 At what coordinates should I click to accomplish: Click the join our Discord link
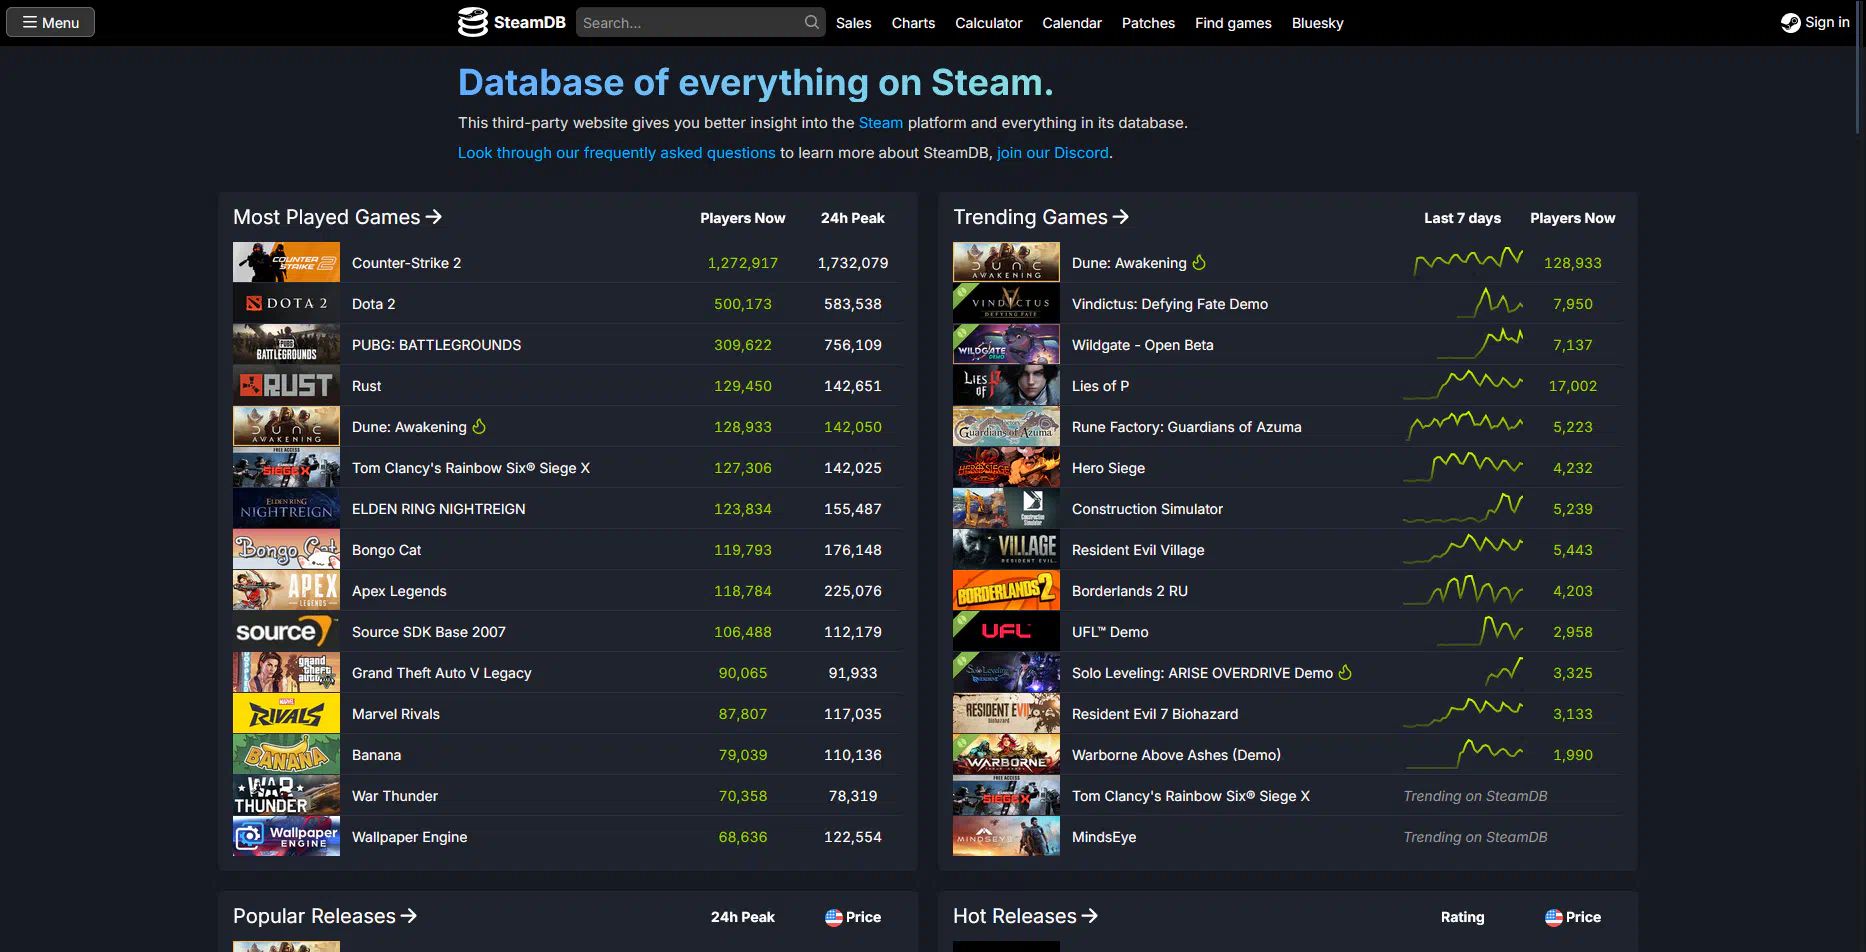point(1052,153)
